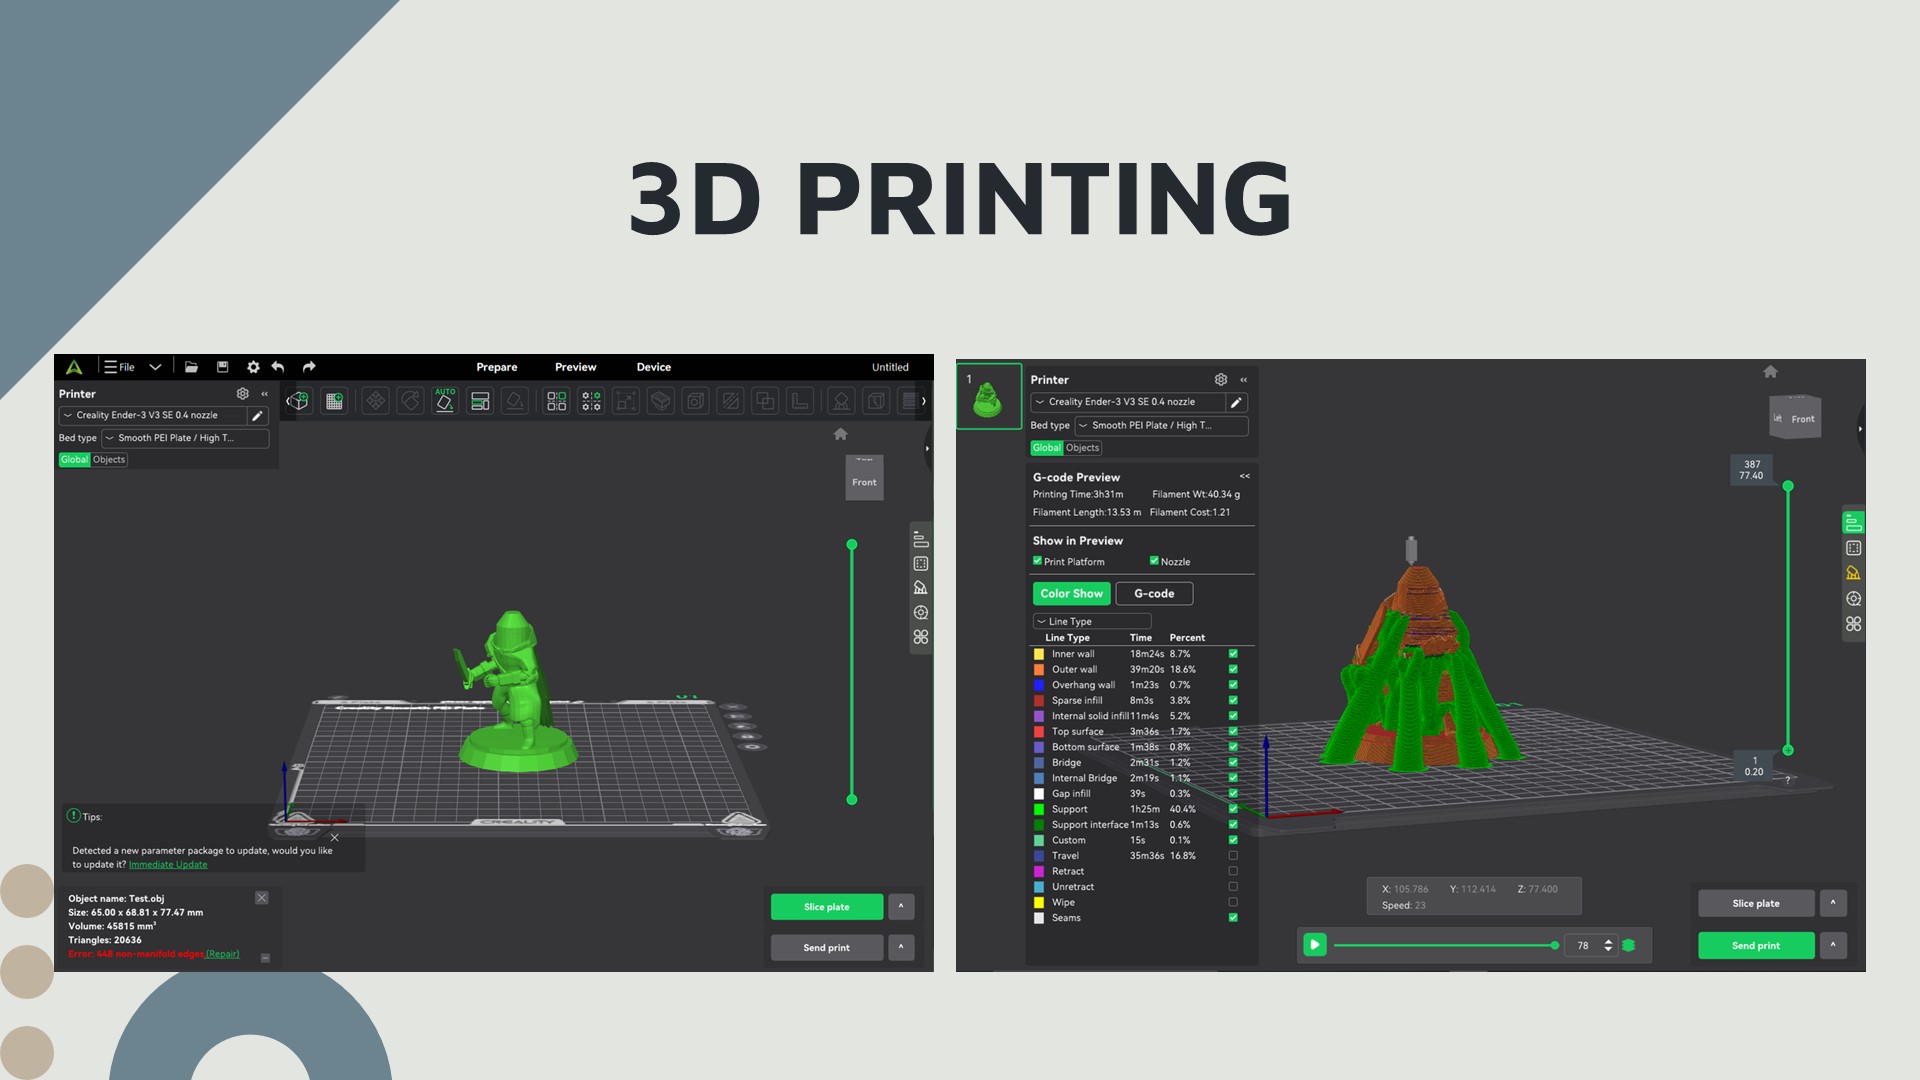Undo the last action in the top bar
This screenshot has height=1080, width=1920.
[278, 367]
